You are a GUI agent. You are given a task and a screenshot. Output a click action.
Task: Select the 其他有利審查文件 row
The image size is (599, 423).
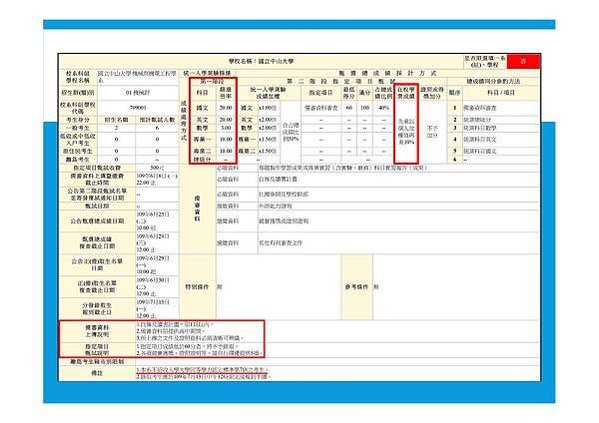[x=377, y=243]
